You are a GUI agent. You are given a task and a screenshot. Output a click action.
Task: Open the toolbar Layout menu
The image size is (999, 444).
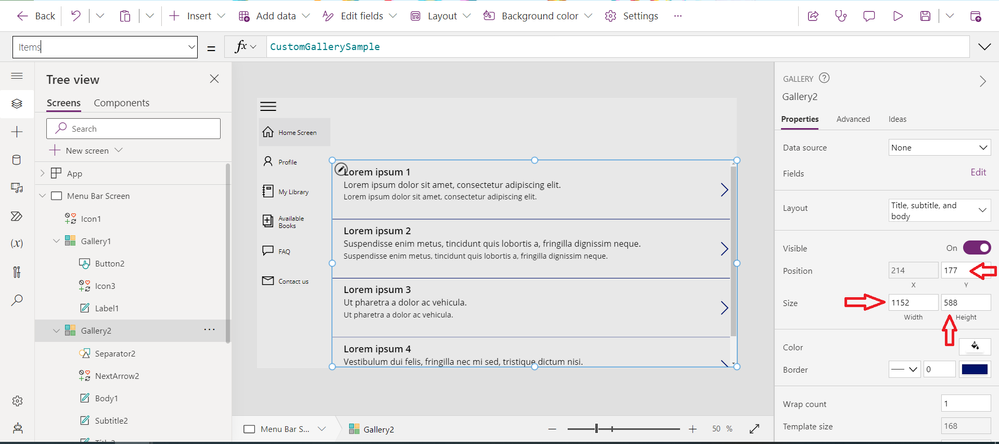tap(441, 16)
